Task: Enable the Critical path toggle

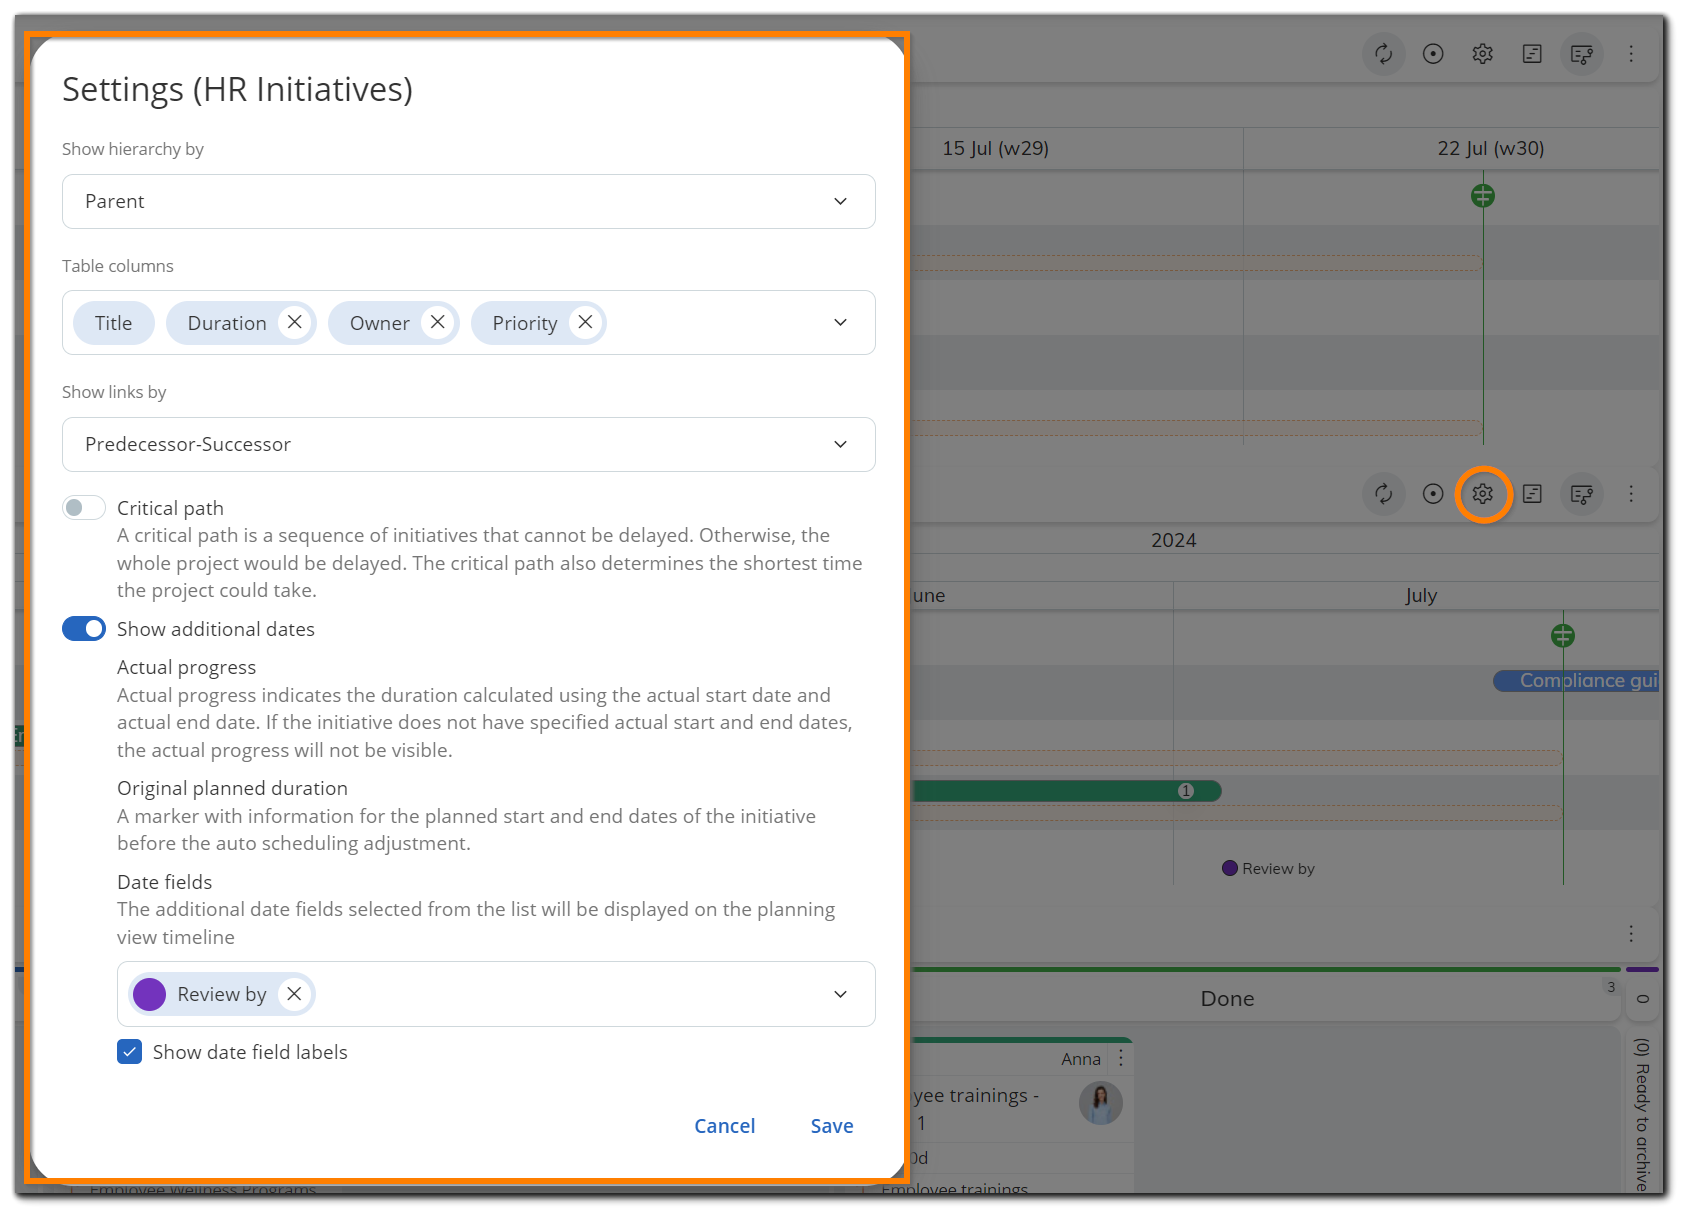Action: coord(83,508)
